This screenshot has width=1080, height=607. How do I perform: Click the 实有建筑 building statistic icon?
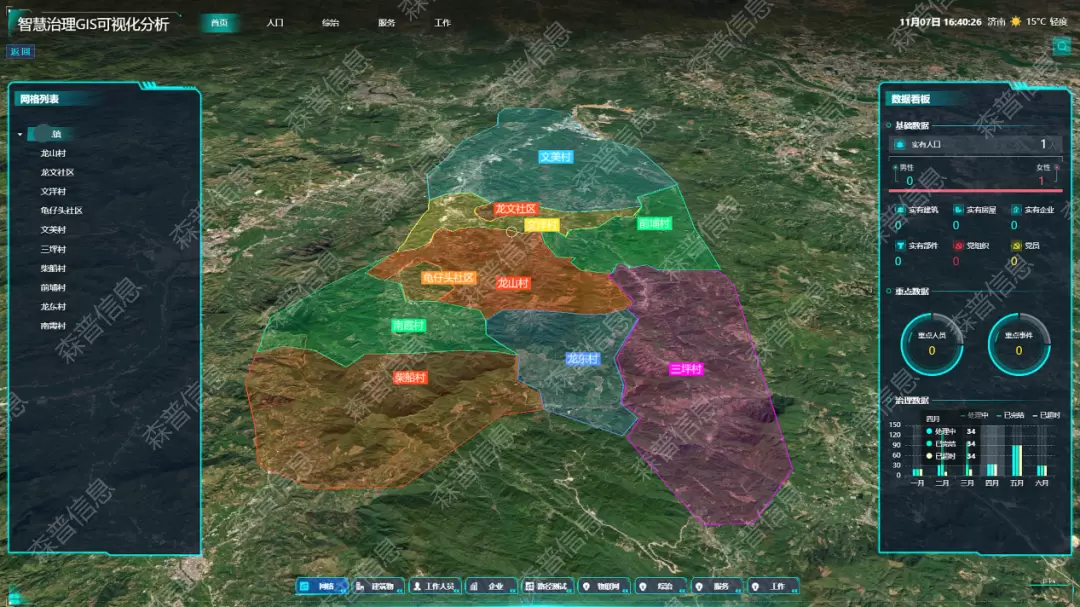[900, 209]
